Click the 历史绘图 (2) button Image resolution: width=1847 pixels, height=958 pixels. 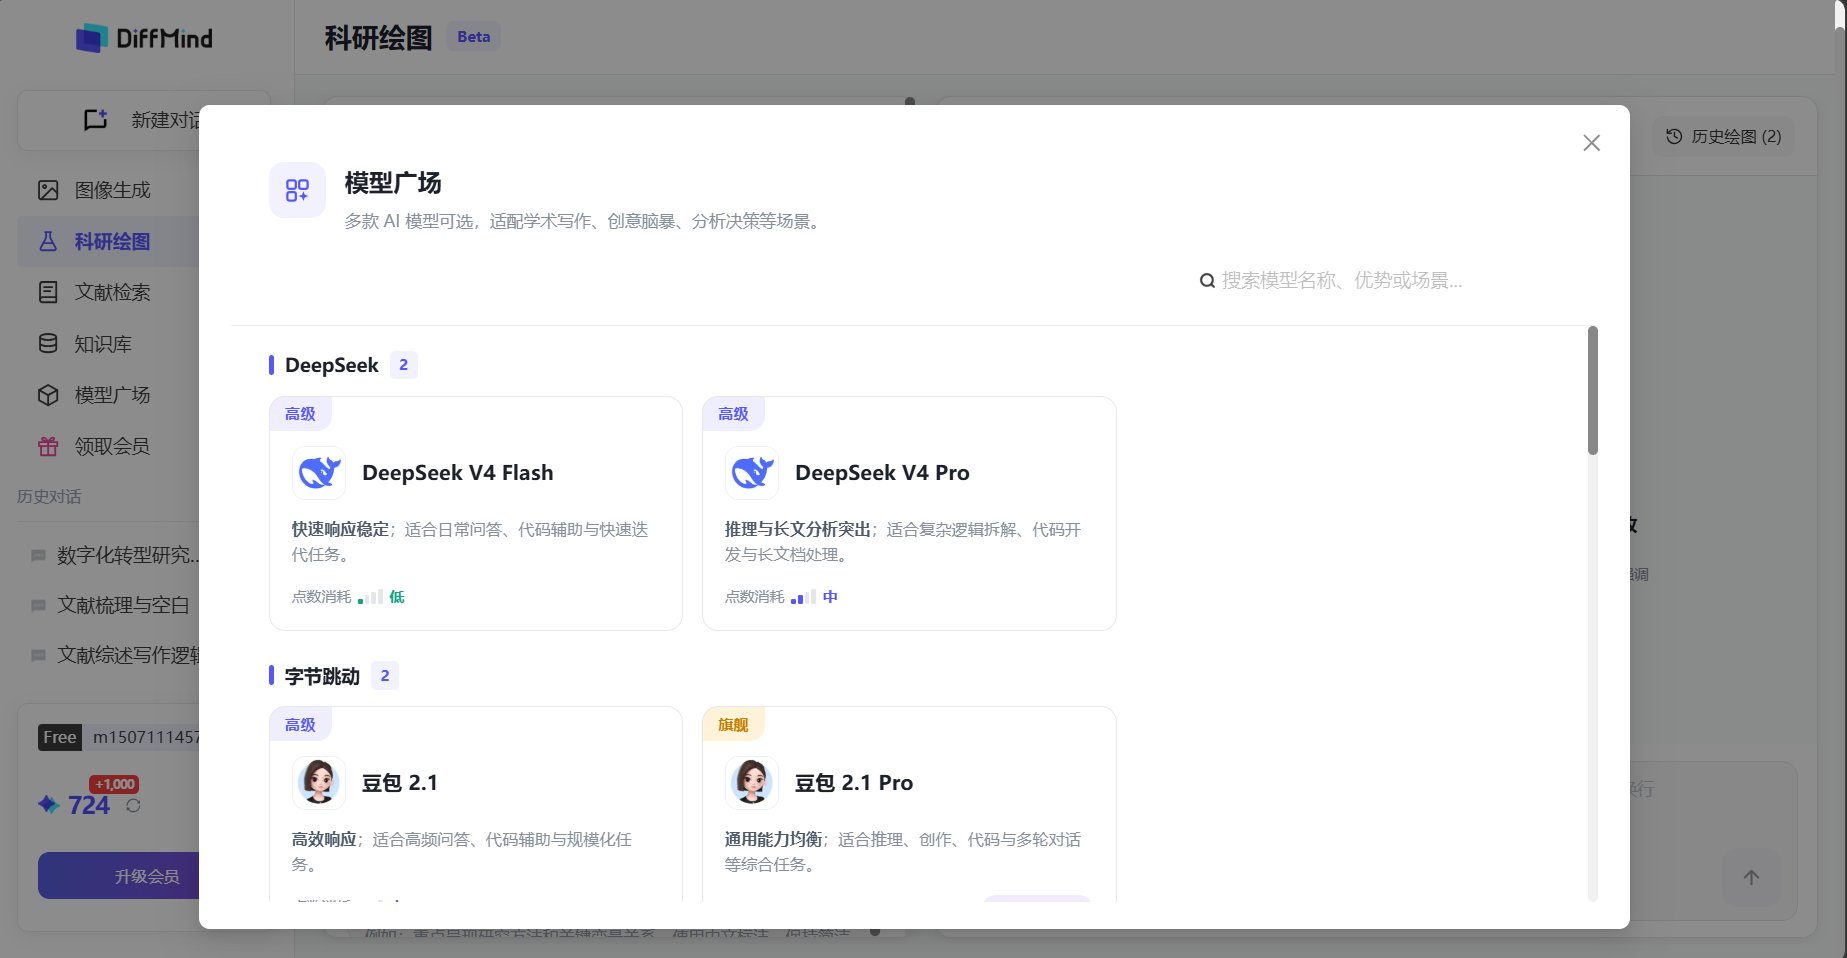tap(1723, 137)
